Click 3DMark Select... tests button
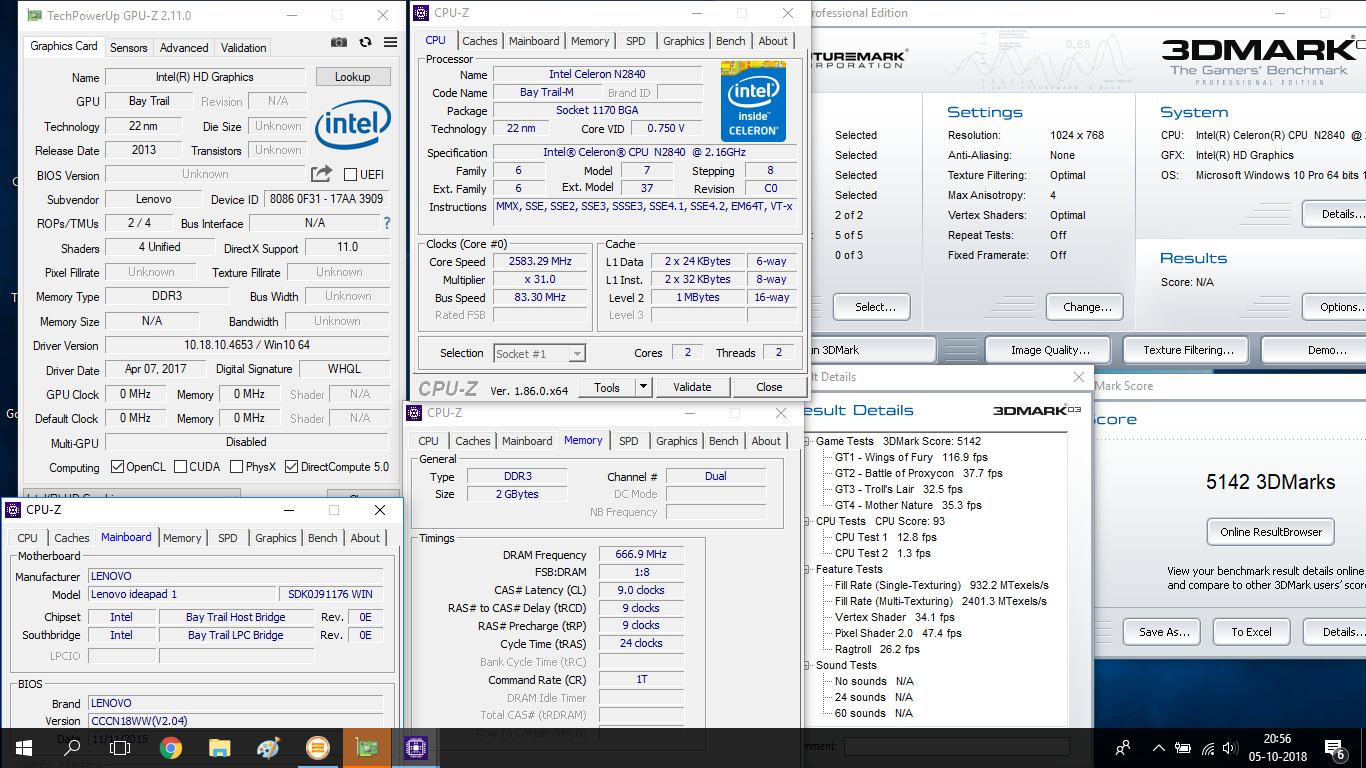This screenshot has width=1366, height=768. (x=871, y=307)
